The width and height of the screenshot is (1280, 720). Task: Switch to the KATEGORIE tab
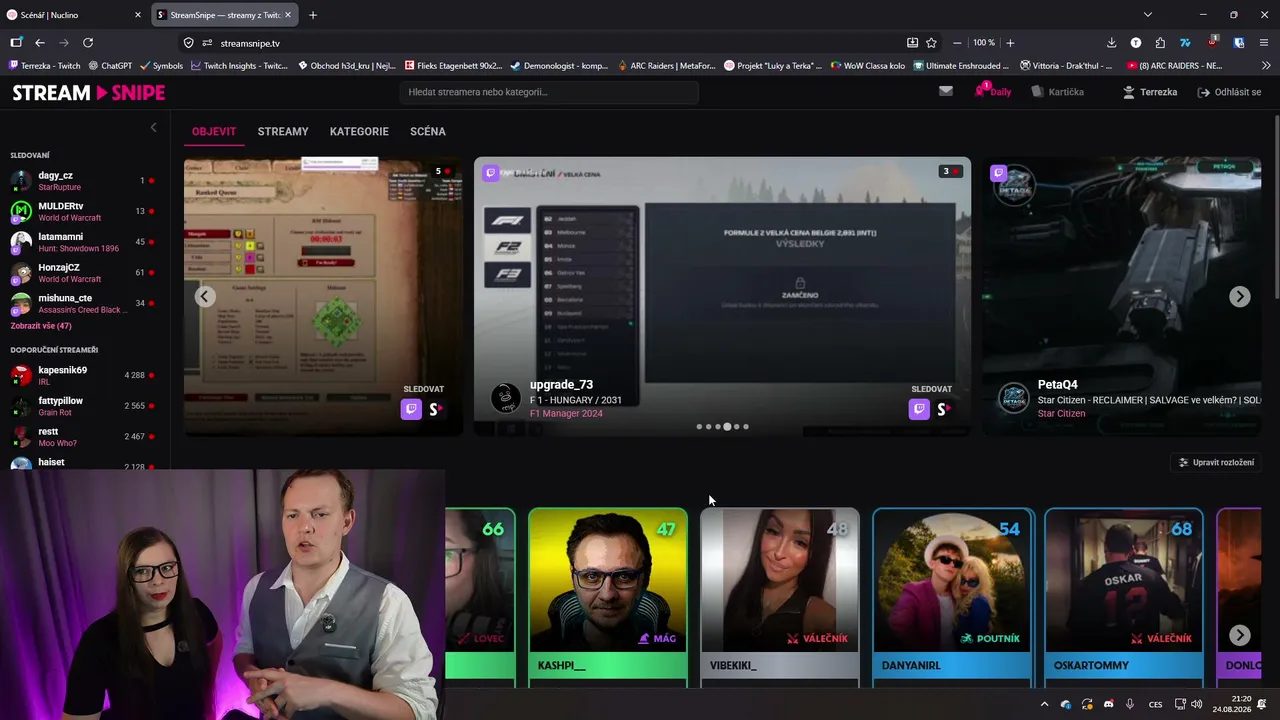tap(359, 131)
